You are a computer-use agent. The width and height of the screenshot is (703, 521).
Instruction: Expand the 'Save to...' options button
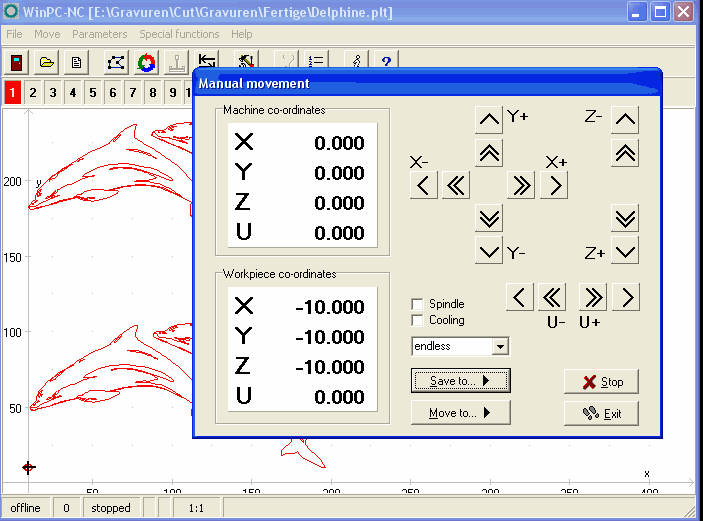tap(460, 381)
